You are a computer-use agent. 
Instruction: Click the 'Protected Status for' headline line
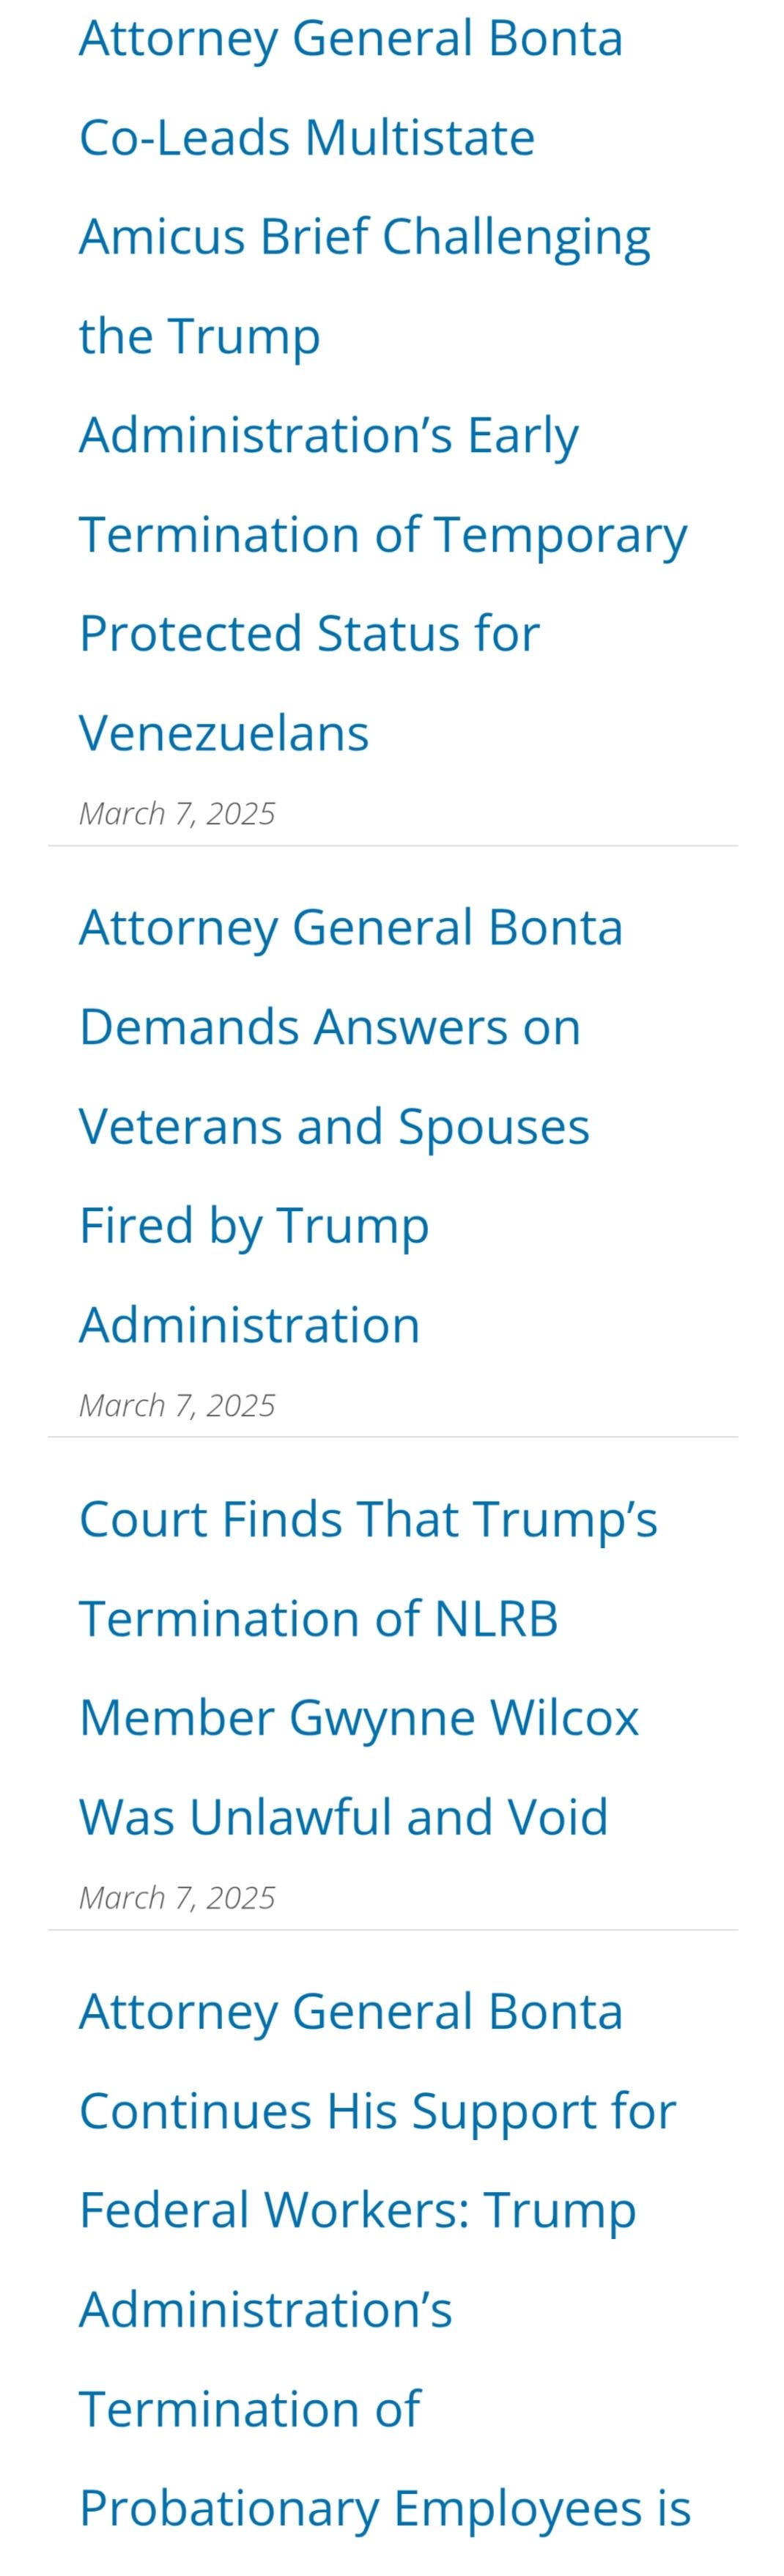tap(309, 634)
